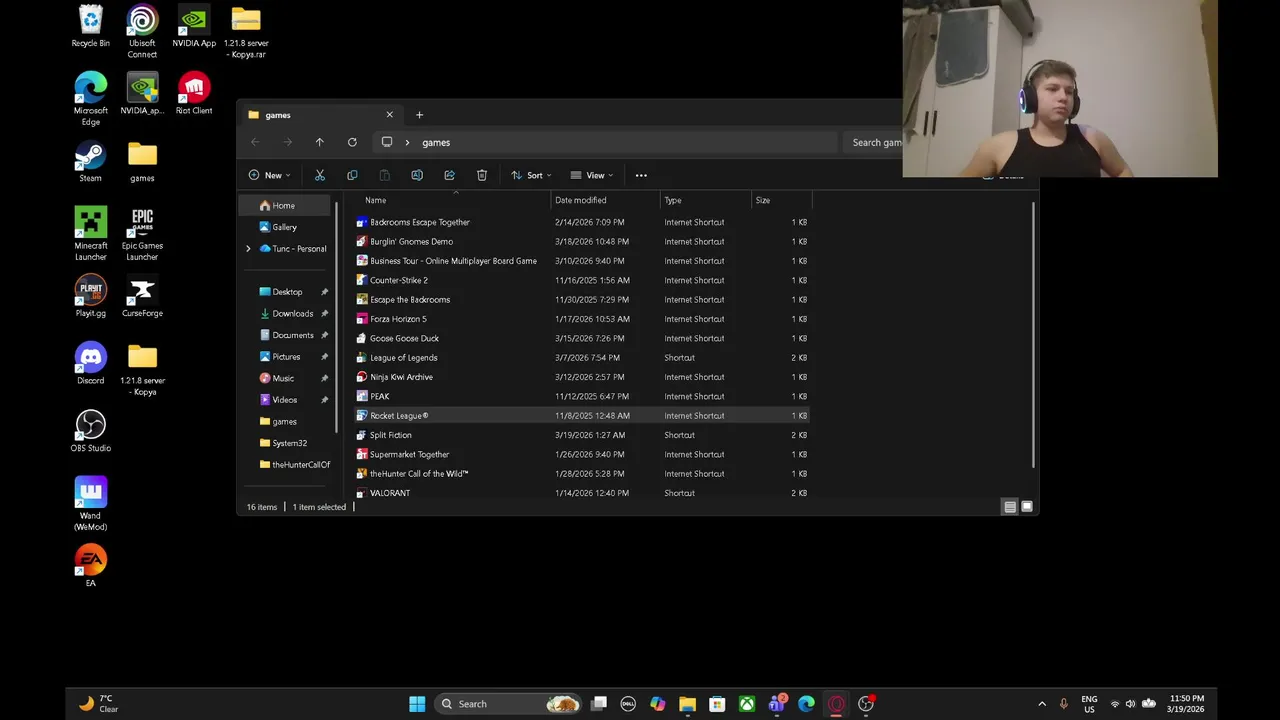Click the Delete trash icon in toolbar
Viewport: 1280px width, 720px height.
pos(482,175)
